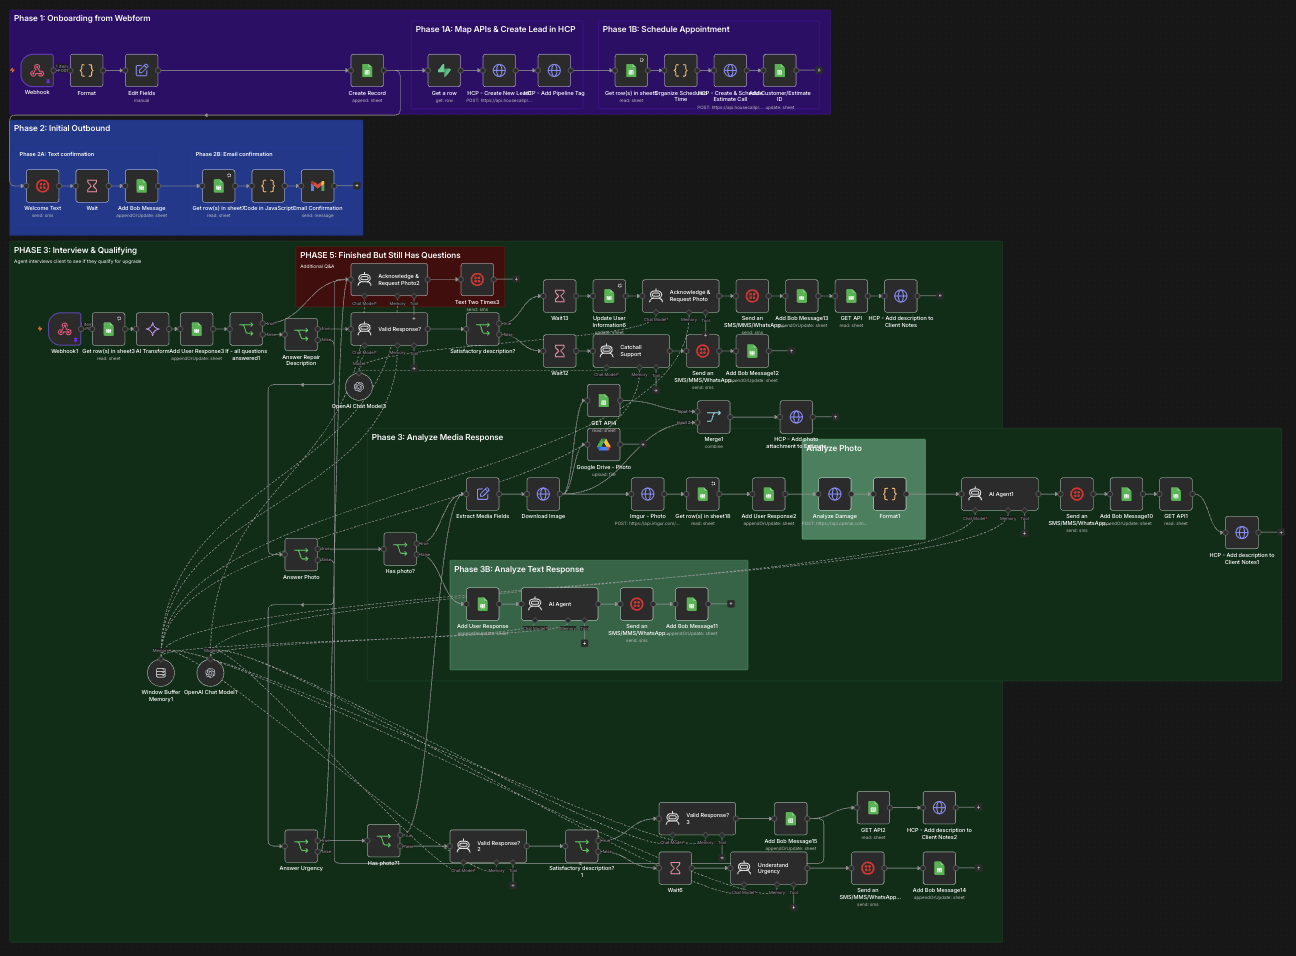
Task: Open the HCP - Add Pipeline Tag node
Action: [x=554, y=71]
